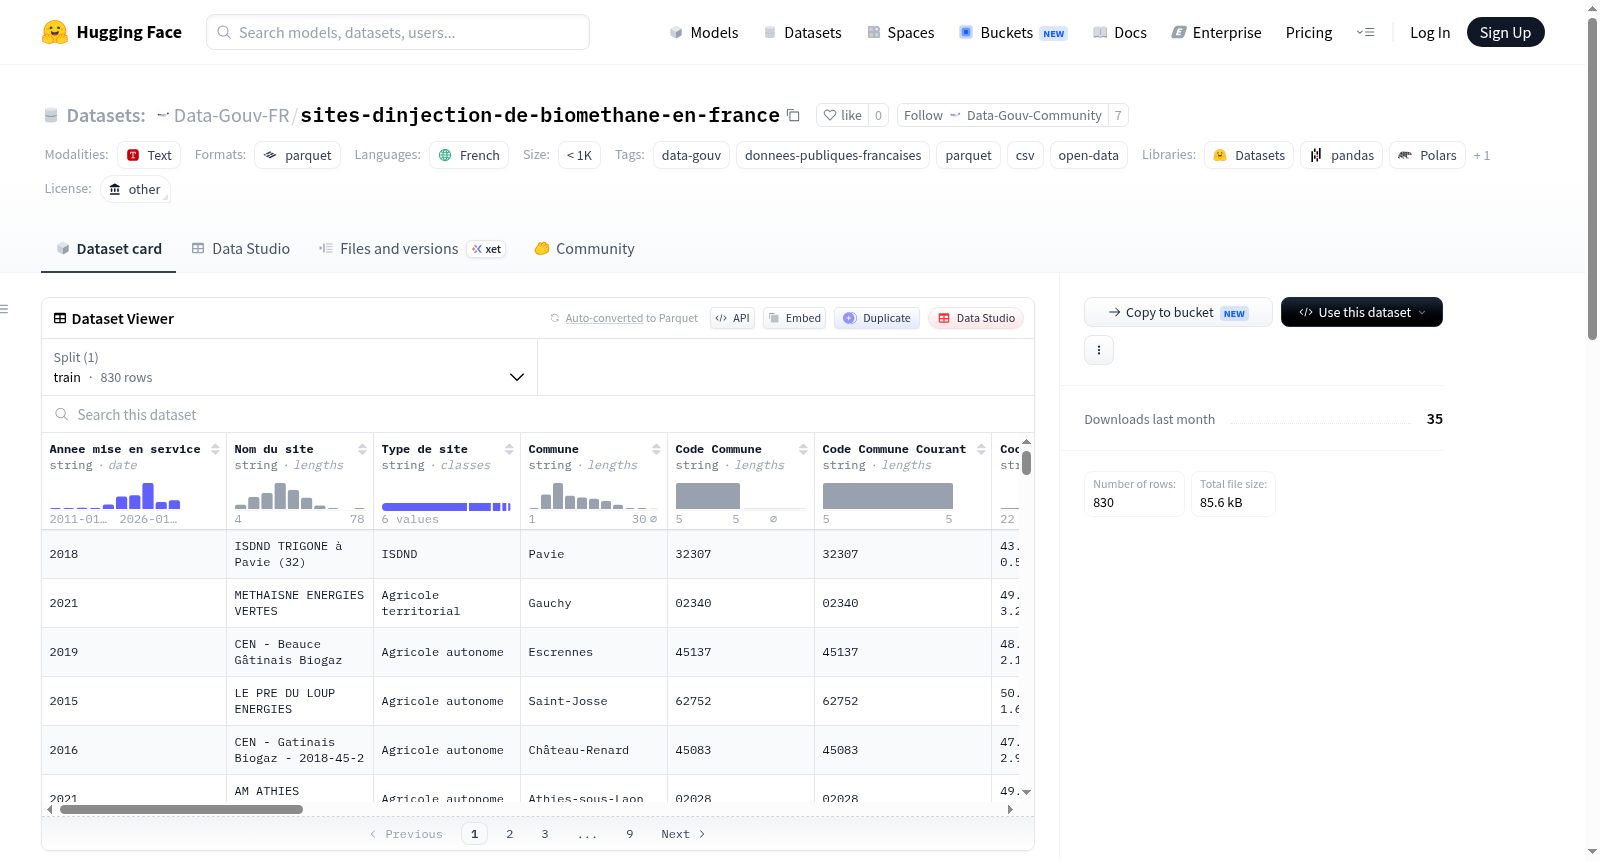The image size is (1600, 861).
Task: Open the Models menu item
Action: 704,32
